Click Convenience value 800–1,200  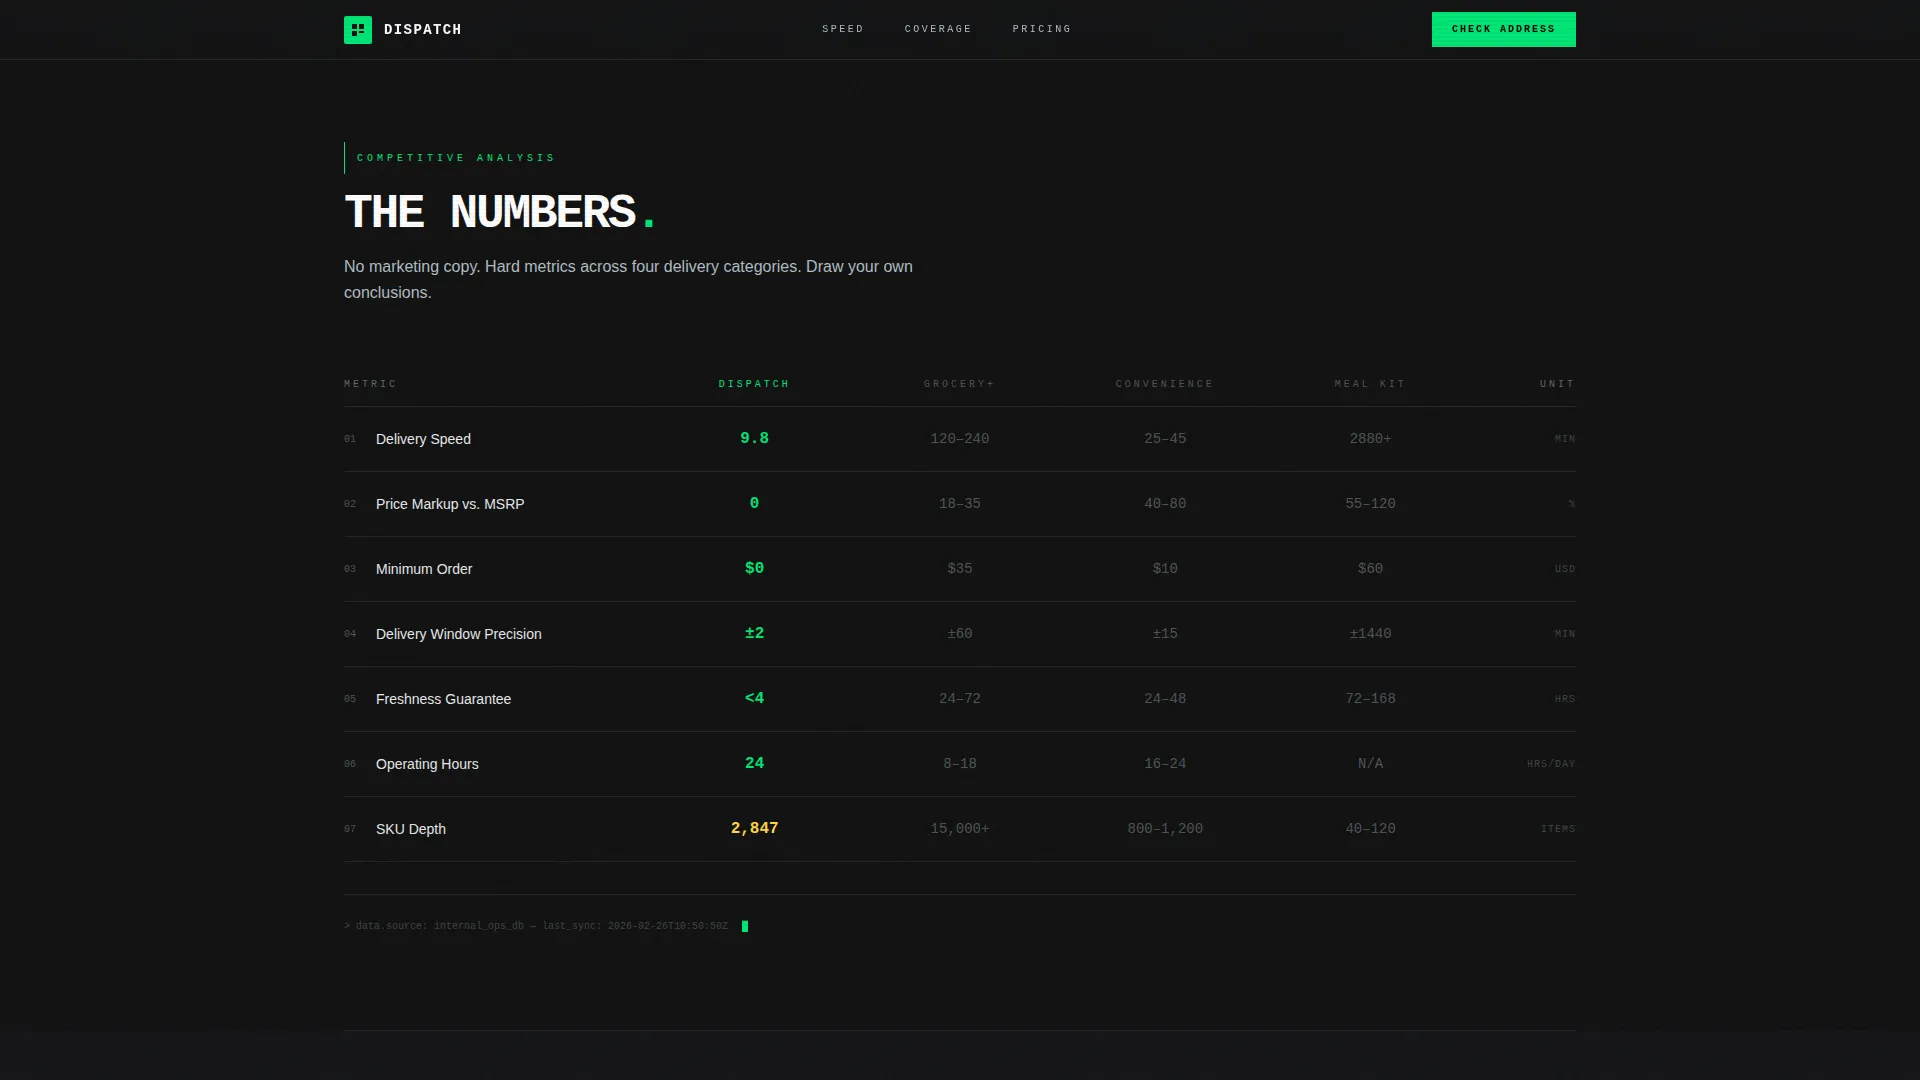(x=1165, y=829)
